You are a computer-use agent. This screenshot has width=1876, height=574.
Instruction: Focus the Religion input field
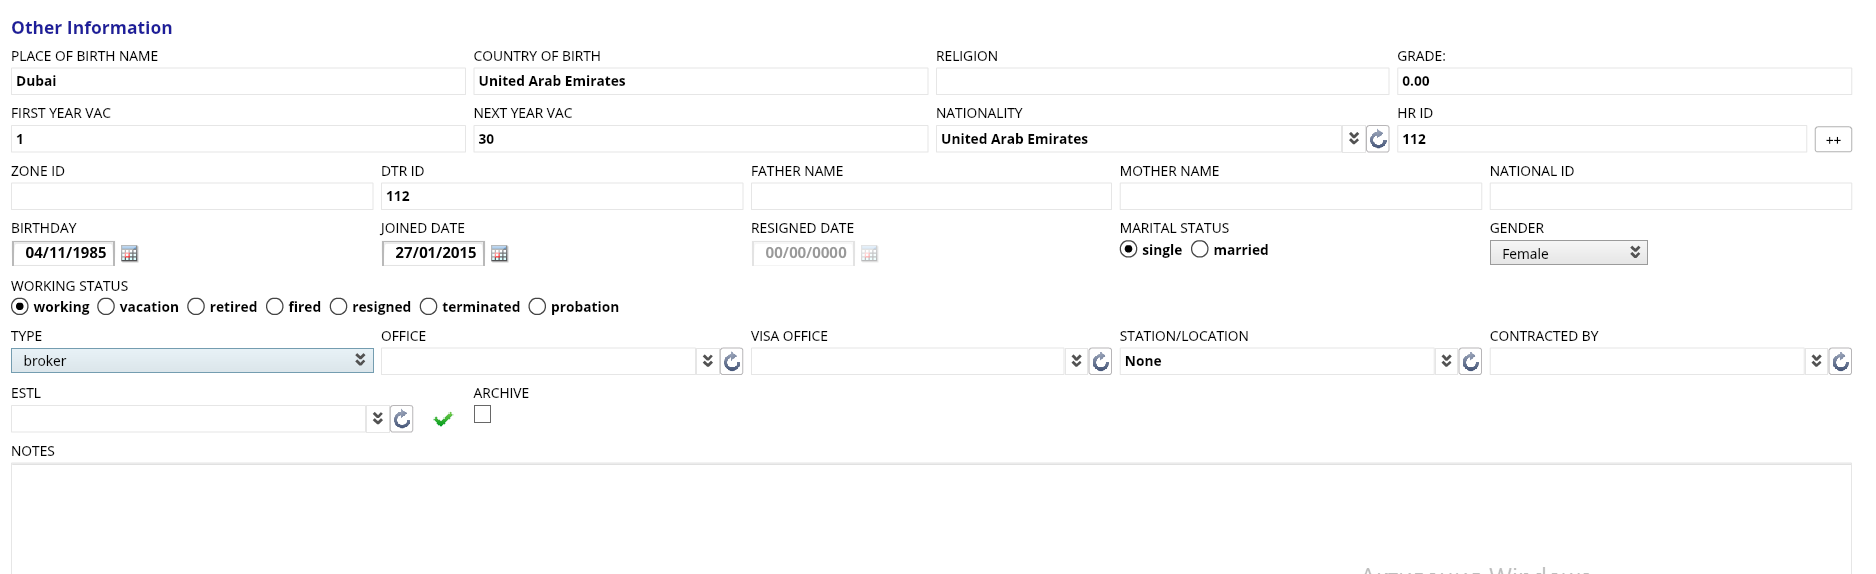pyautogui.click(x=1161, y=81)
